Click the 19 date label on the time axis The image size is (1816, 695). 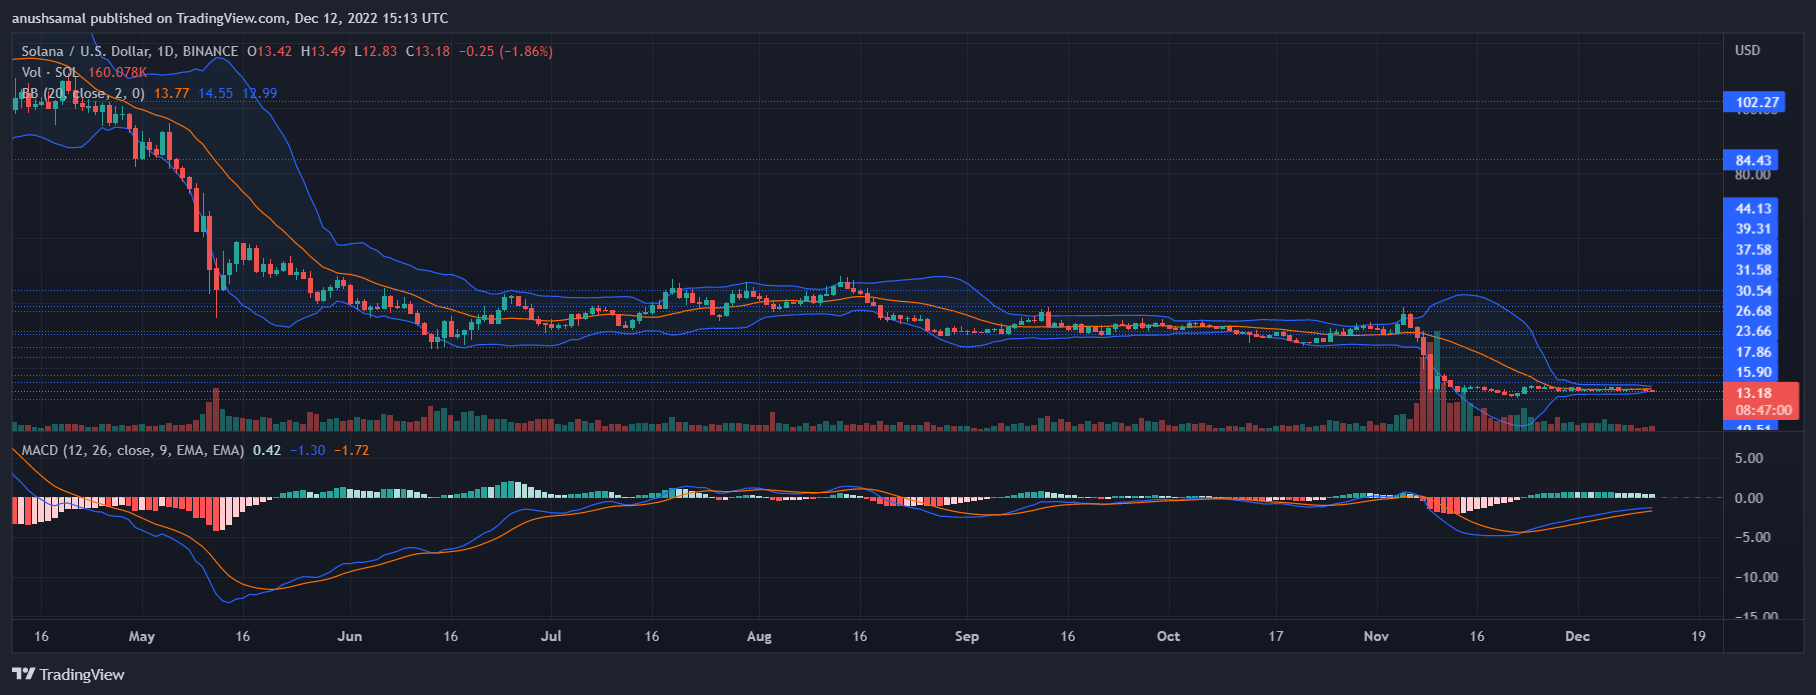[x=1698, y=636]
